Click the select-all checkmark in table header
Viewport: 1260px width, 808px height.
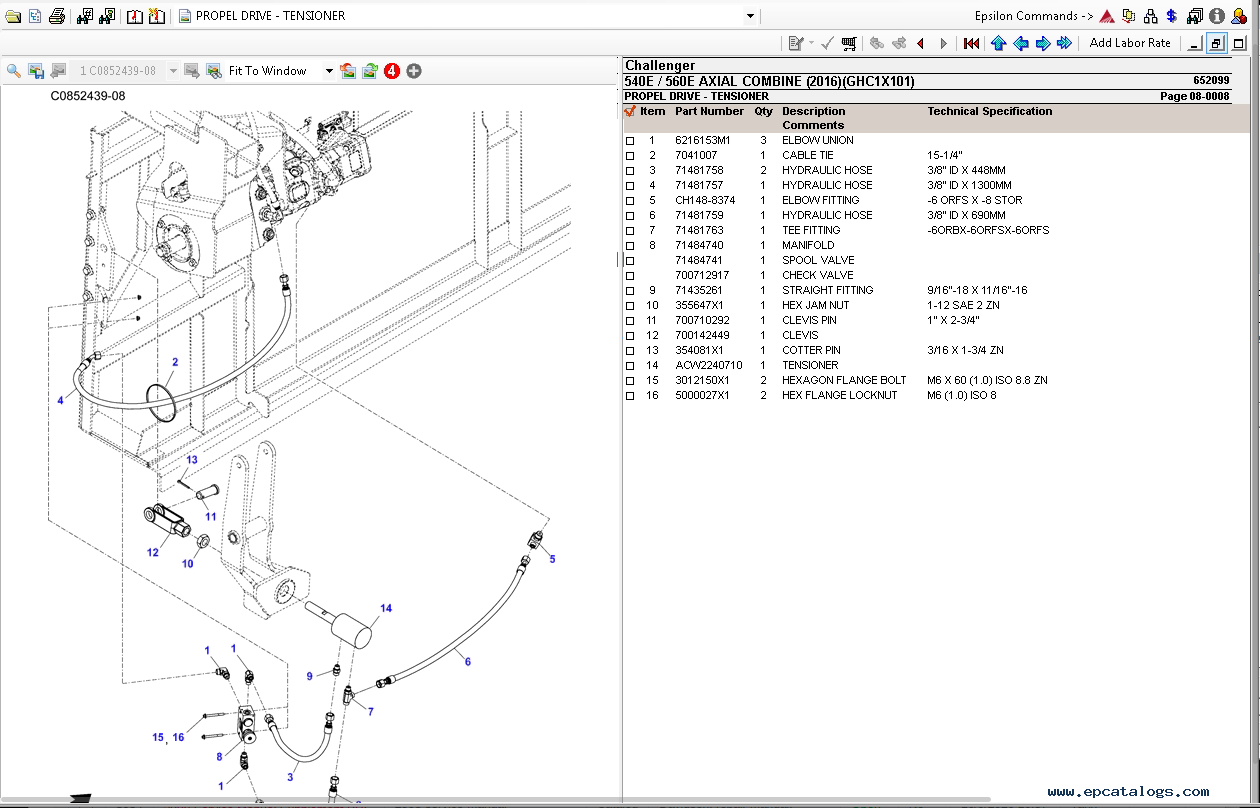click(630, 112)
